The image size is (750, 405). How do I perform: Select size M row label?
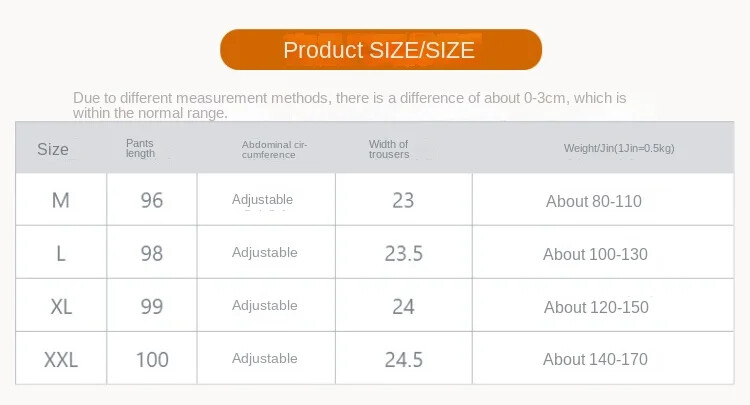click(x=61, y=201)
